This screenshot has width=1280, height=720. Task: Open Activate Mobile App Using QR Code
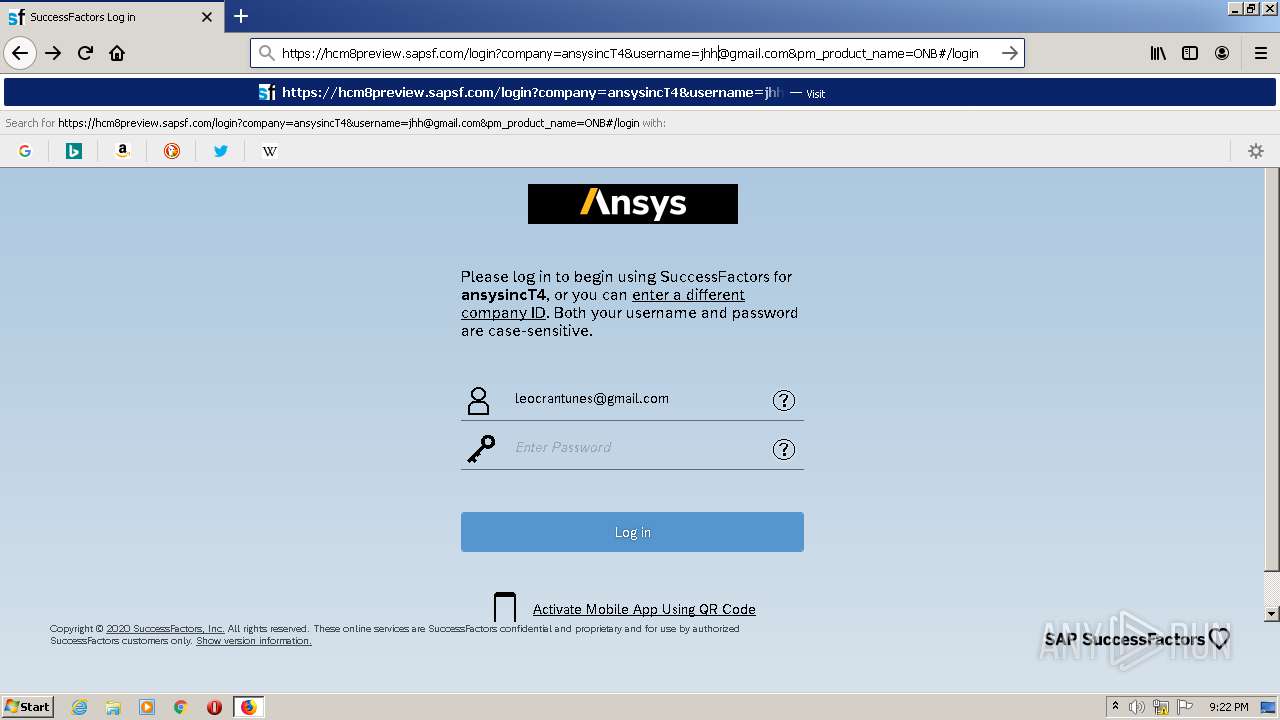[644, 609]
